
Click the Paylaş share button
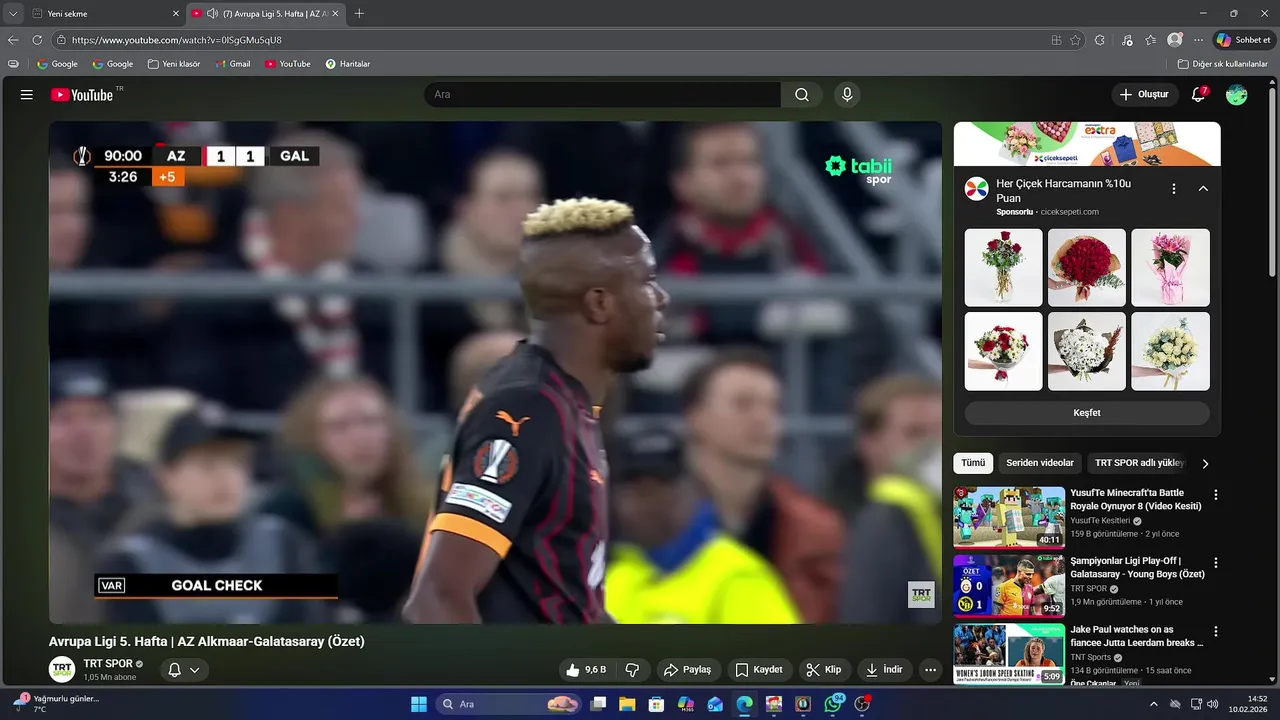pos(688,670)
